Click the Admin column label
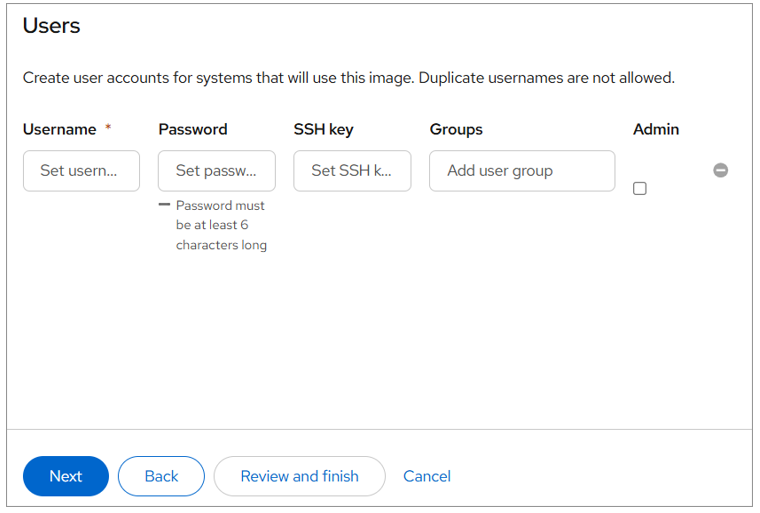 (x=655, y=129)
